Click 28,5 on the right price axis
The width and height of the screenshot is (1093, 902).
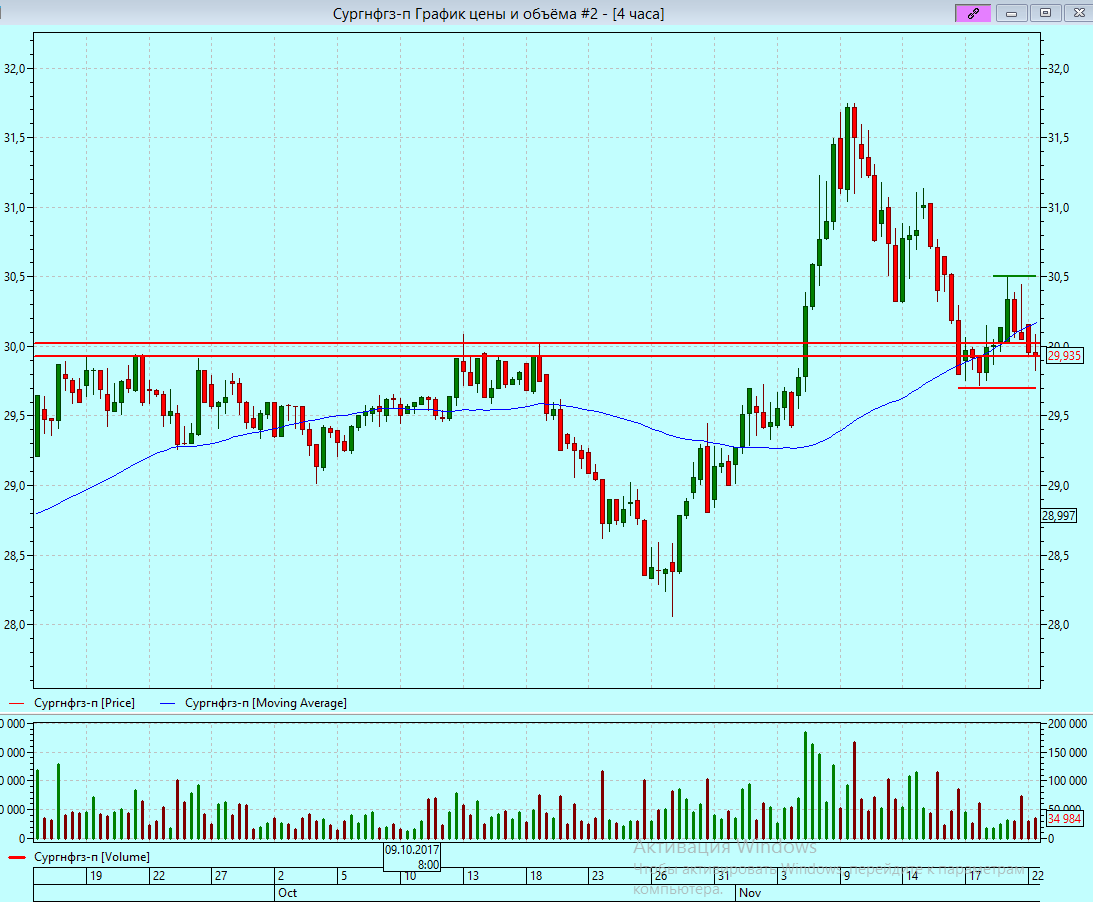tap(1058, 556)
